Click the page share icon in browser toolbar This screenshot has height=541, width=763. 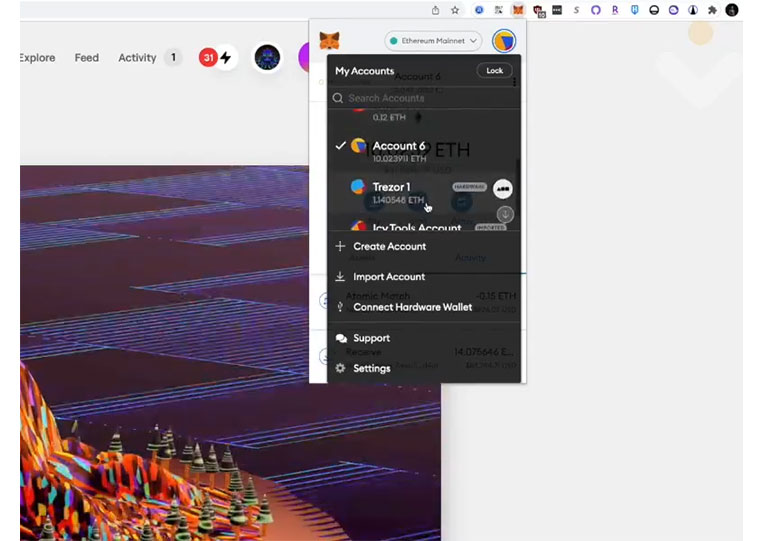click(x=436, y=10)
